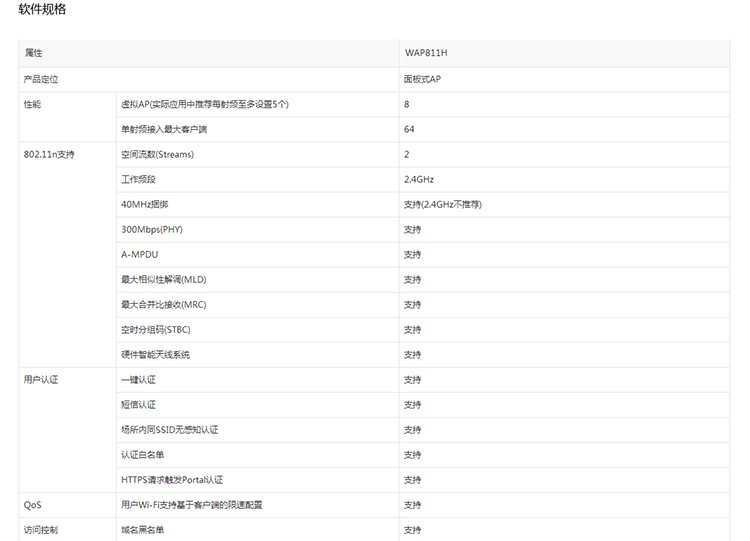Select the 空间流数(Streams) cell
The image size is (750, 541).
[257, 155]
